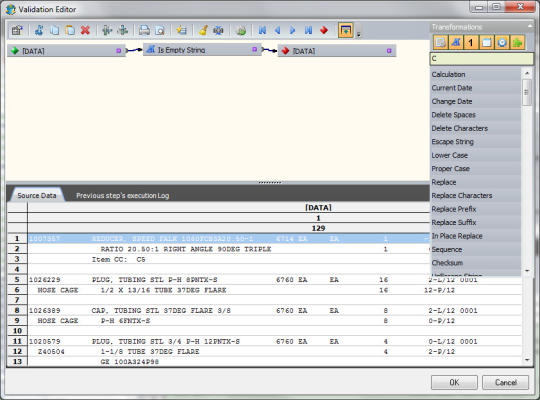
Task: Step to next record with right arrow
Action: coord(292,30)
